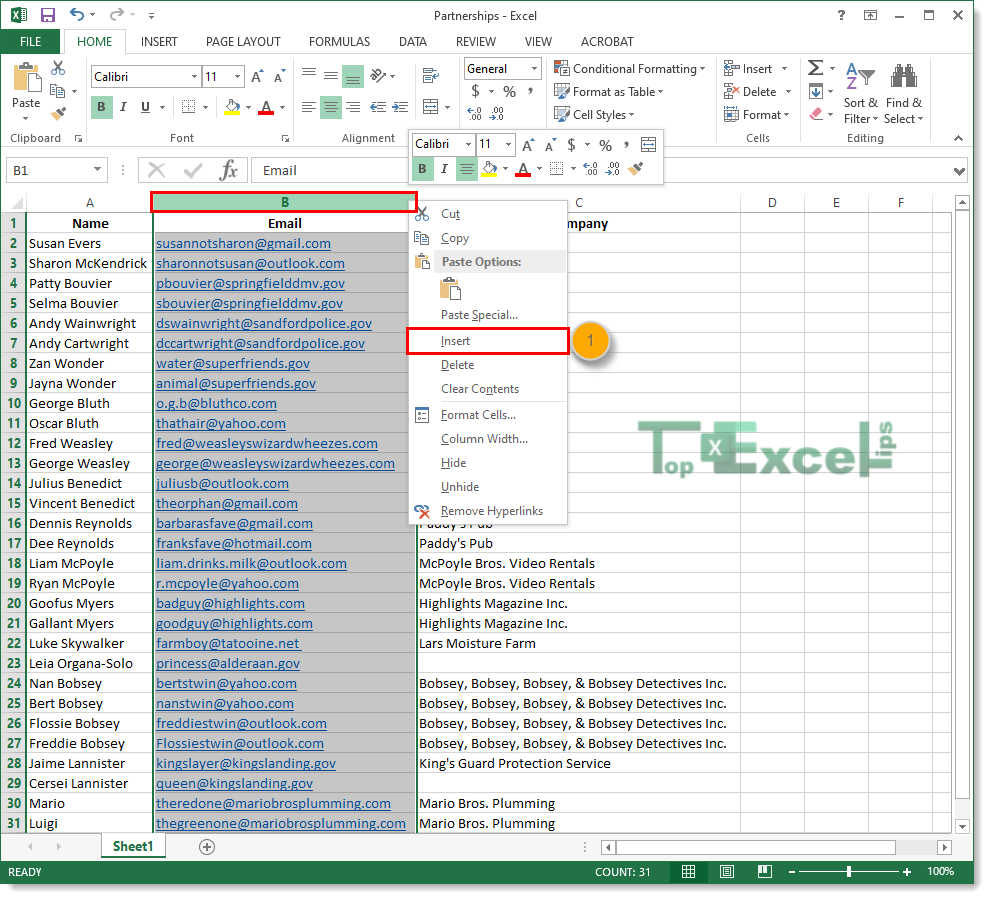Toggle Align Left in the ribbon

[308, 107]
